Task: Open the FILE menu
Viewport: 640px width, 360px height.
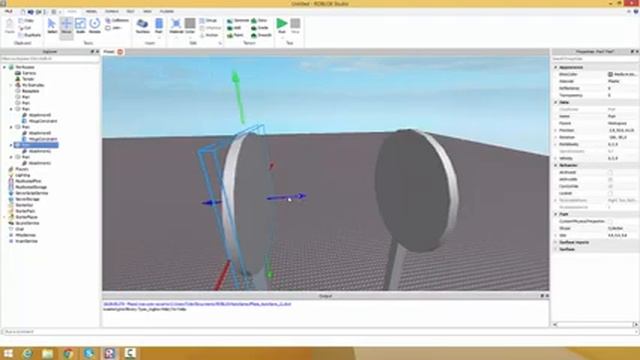Action: [8, 11]
